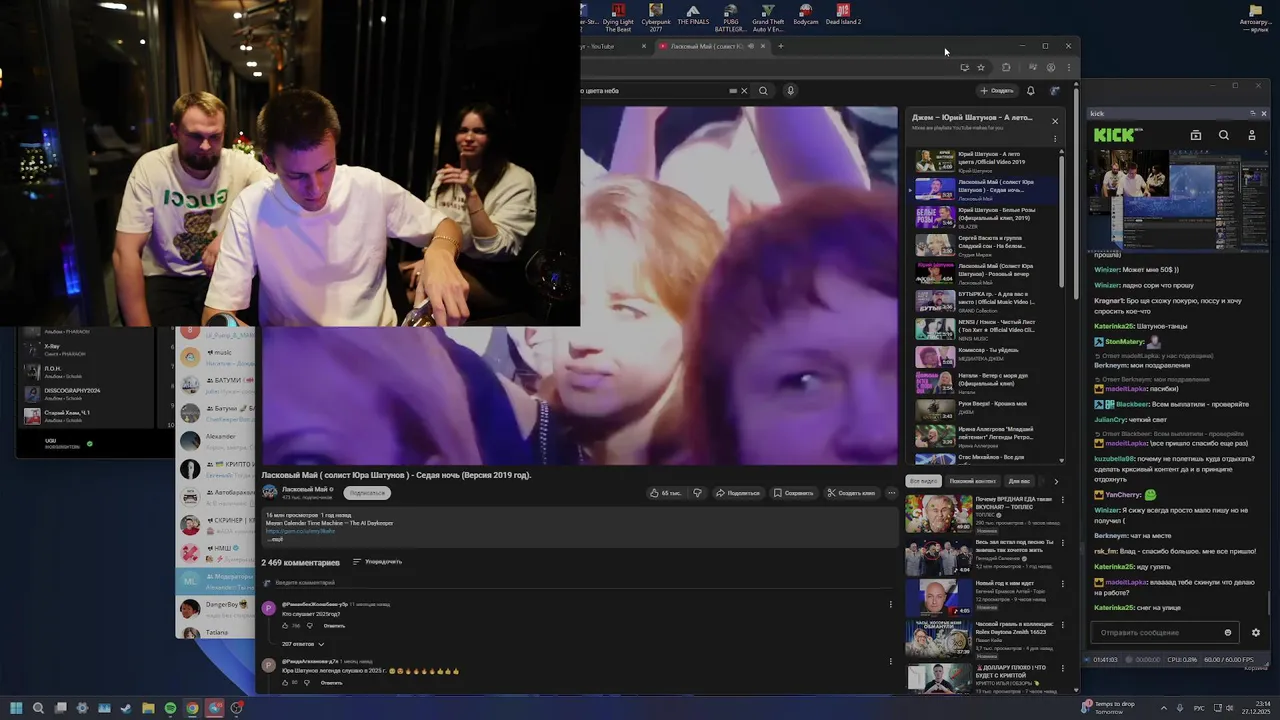This screenshot has height=720, width=1280.
Task: Open the browser extensions puzzle icon
Action: coord(1006,67)
